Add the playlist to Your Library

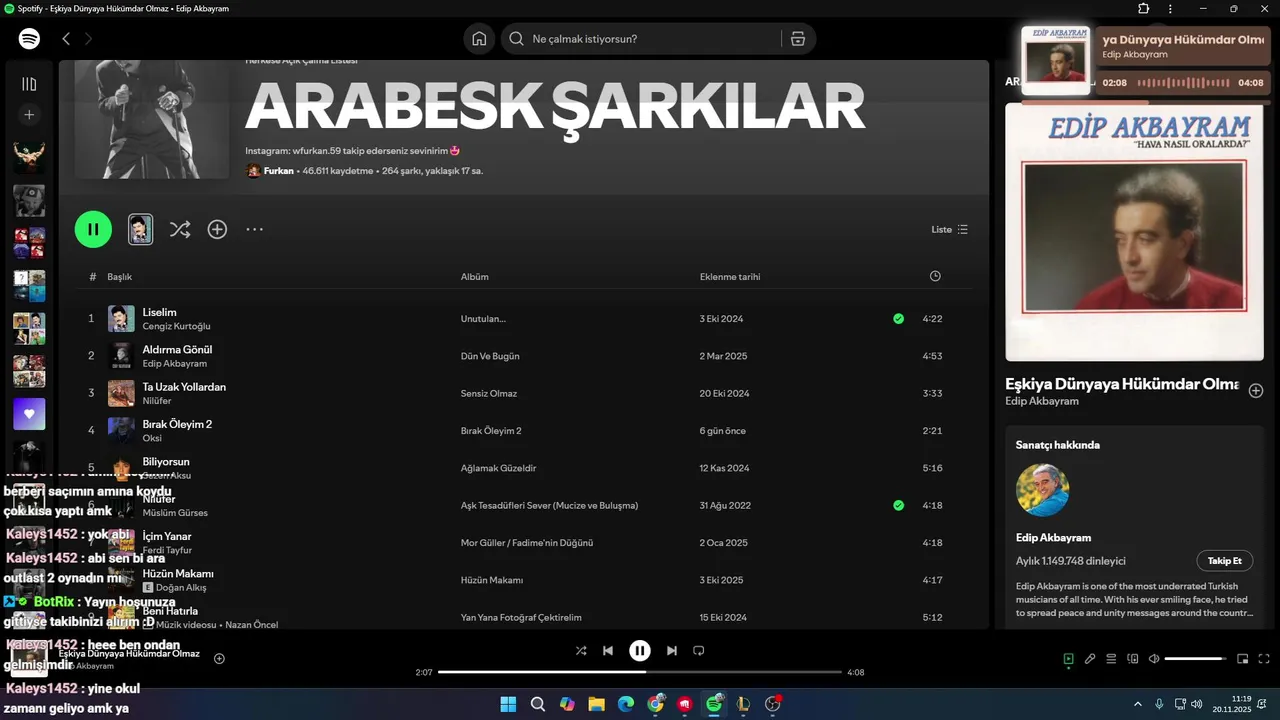(x=217, y=229)
